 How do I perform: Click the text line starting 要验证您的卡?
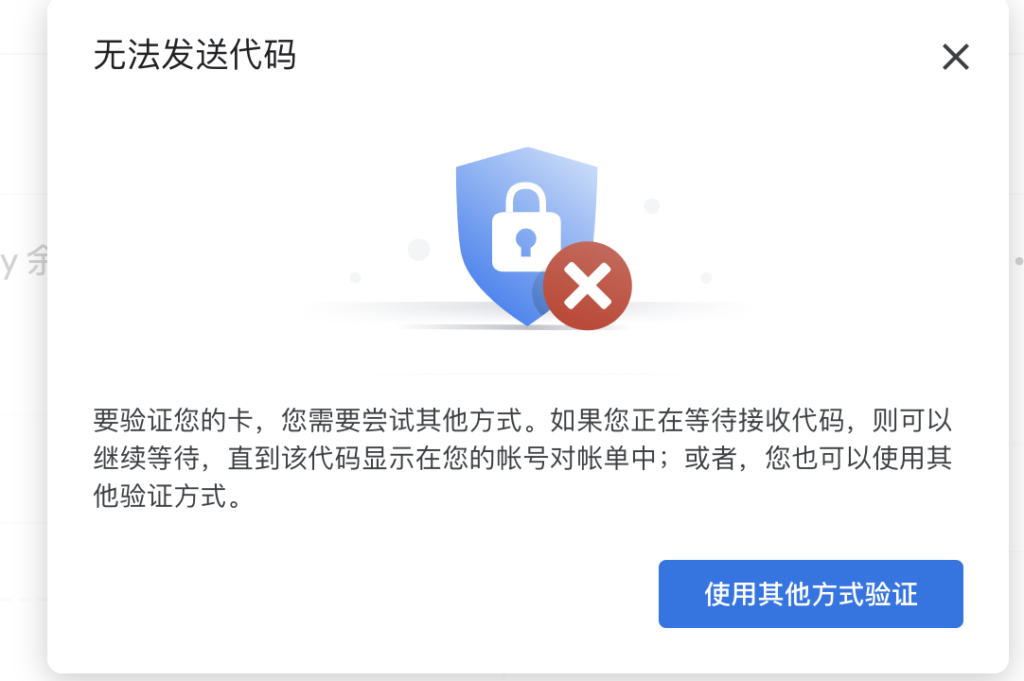coord(522,420)
